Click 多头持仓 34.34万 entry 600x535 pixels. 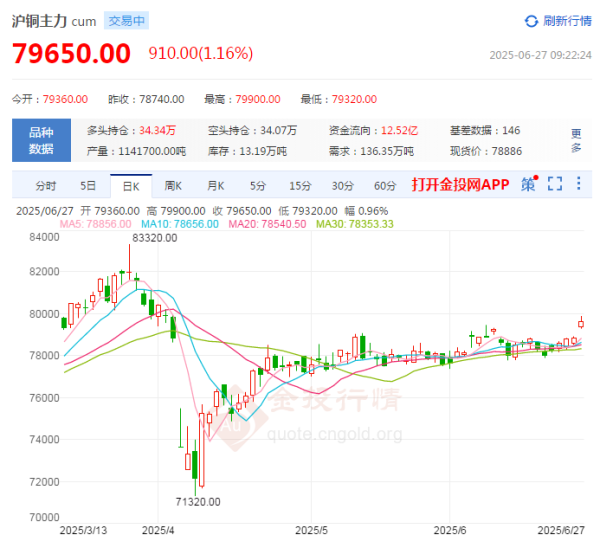coord(131,130)
